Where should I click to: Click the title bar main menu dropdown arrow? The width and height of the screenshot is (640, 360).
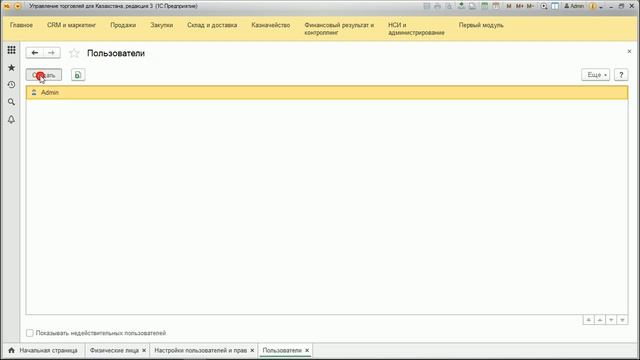pyautogui.click(x=18, y=6)
